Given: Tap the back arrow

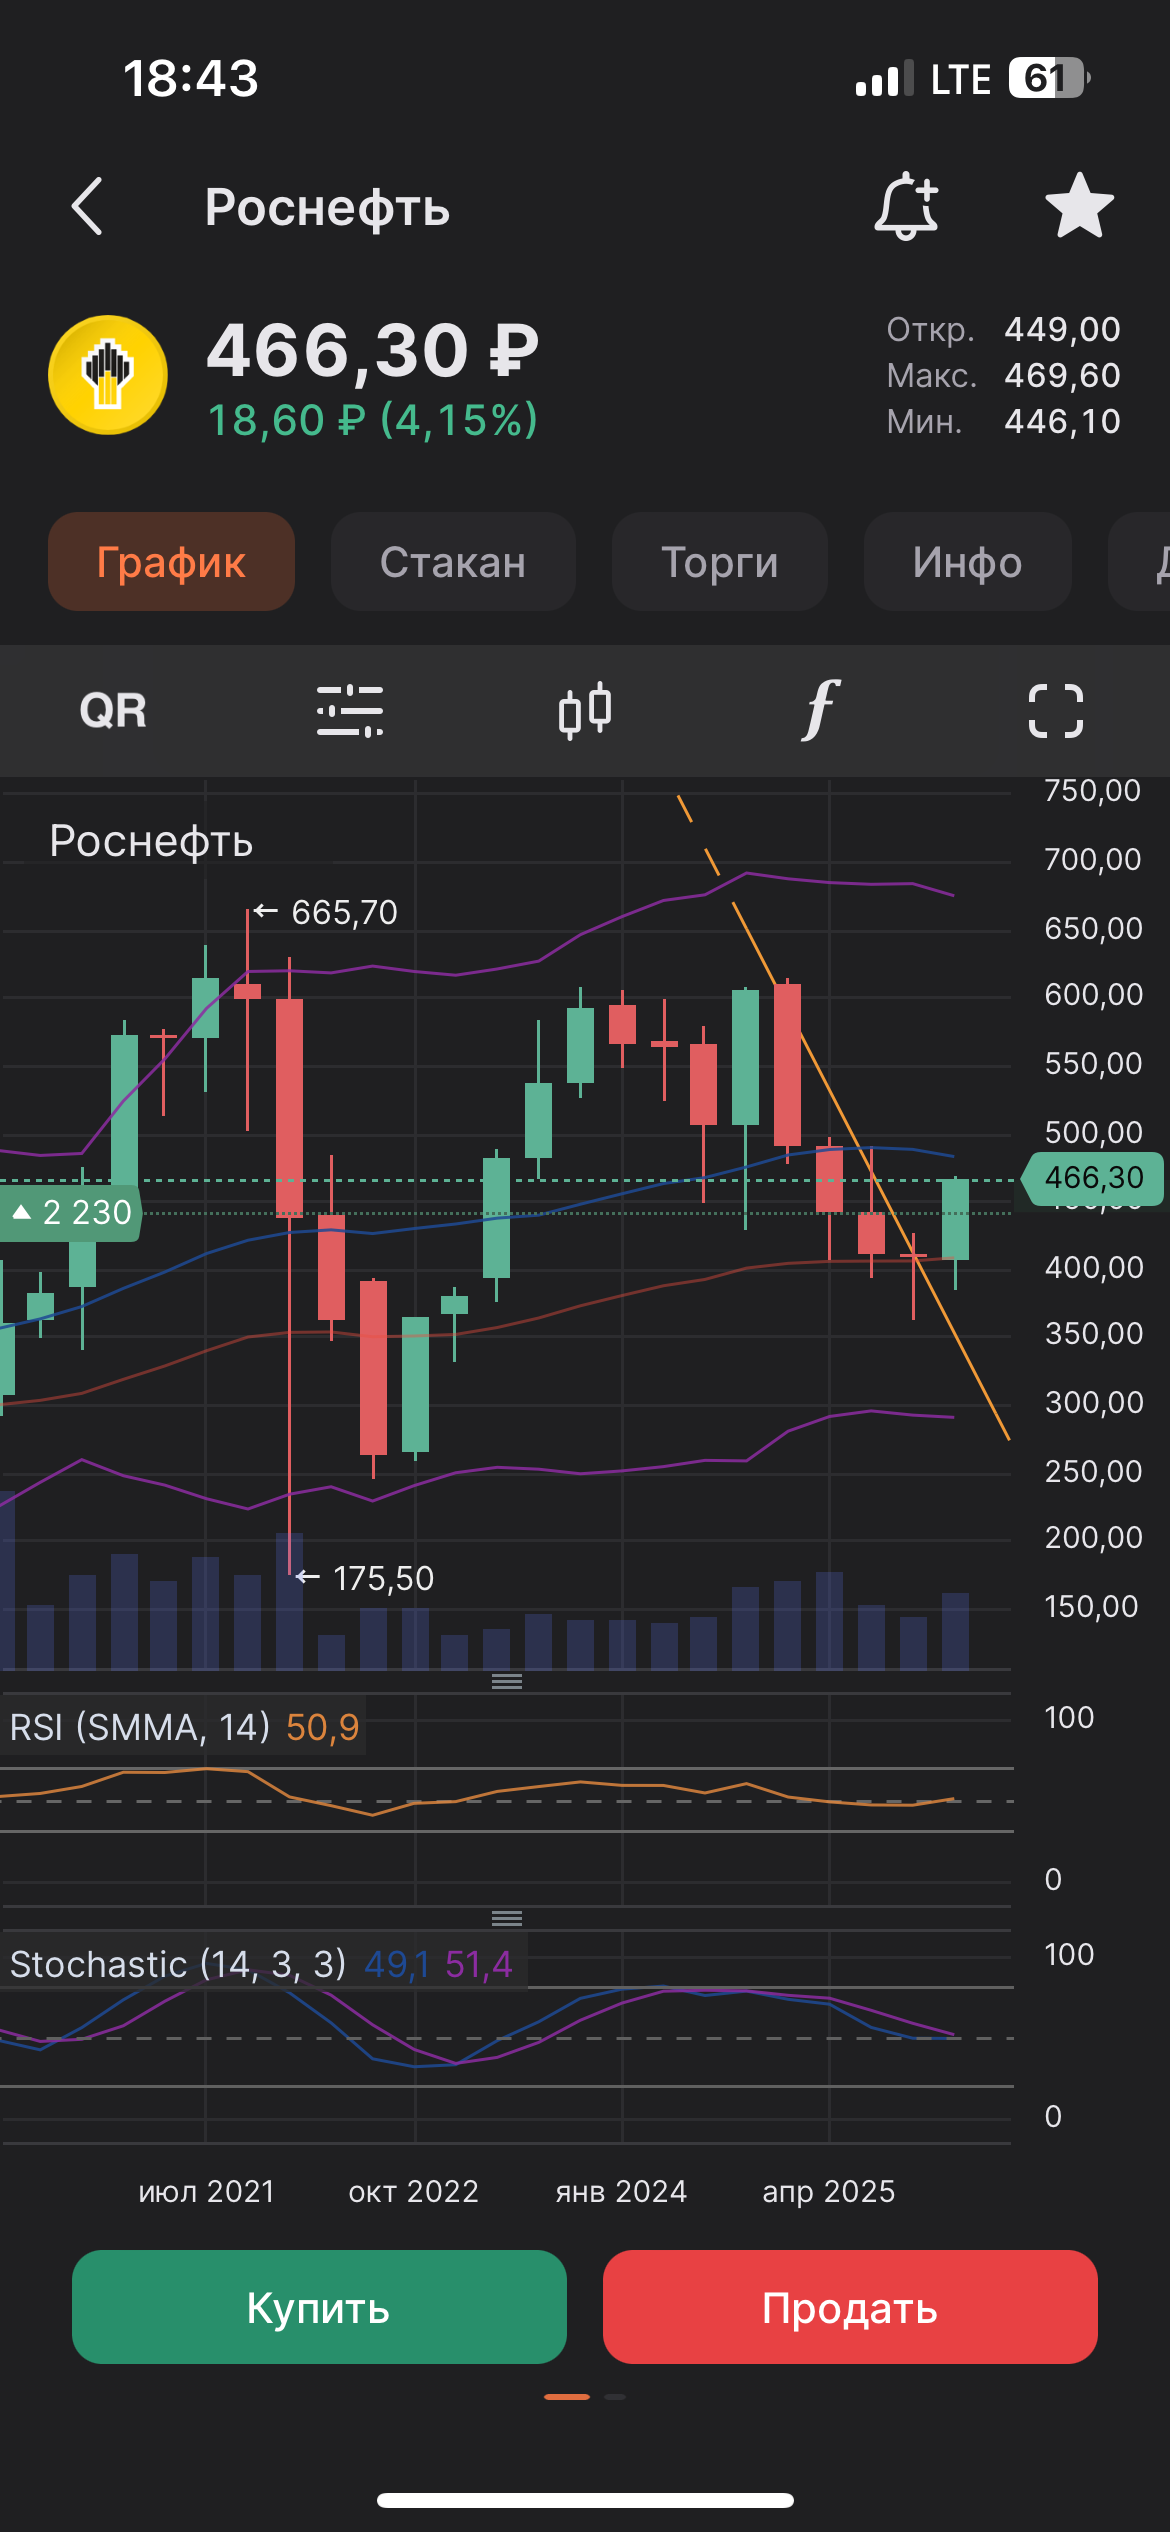Looking at the screenshot, I should point(88,207).
